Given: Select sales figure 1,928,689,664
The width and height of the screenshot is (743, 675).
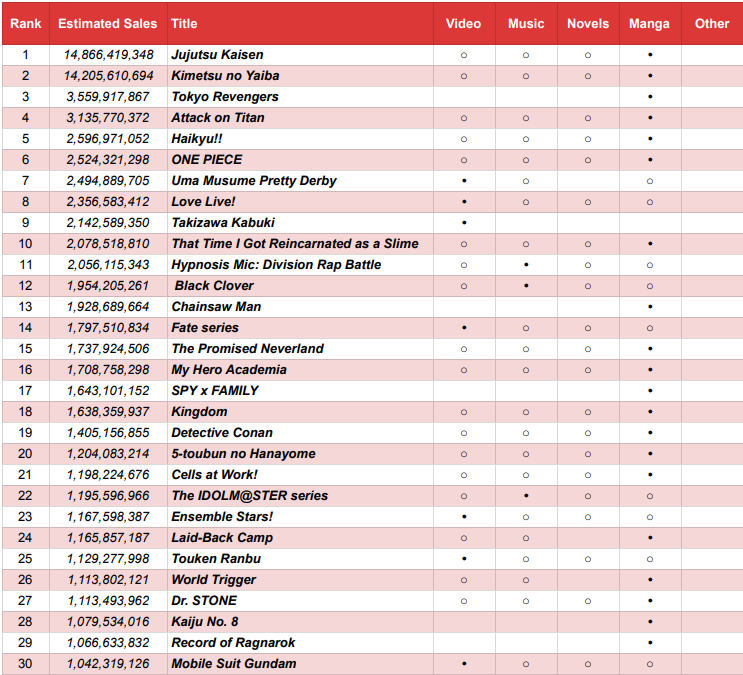Looking at the screenshot, I should point(108,307).
